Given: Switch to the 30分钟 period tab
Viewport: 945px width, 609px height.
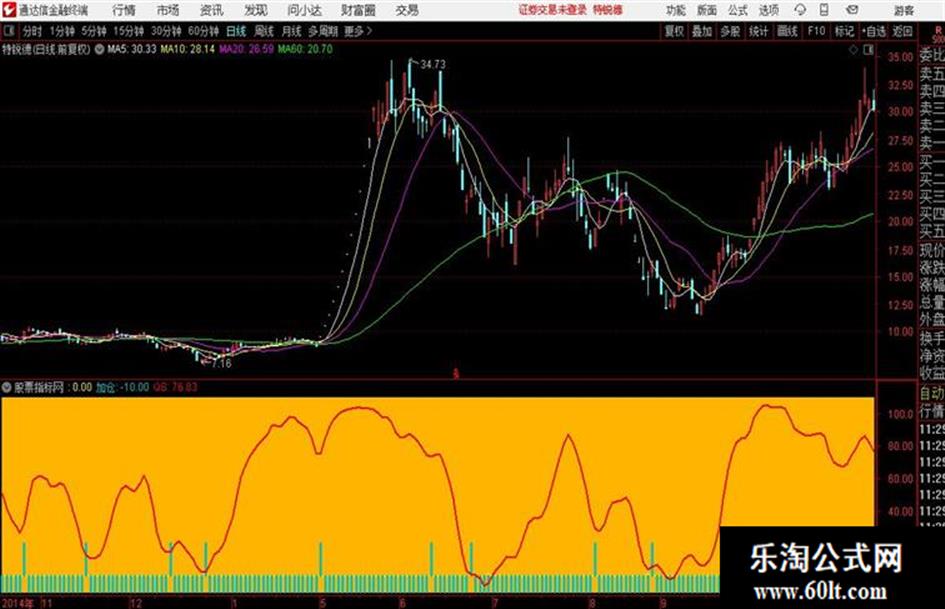Looking at the screenshot, I should coord(166,31).
